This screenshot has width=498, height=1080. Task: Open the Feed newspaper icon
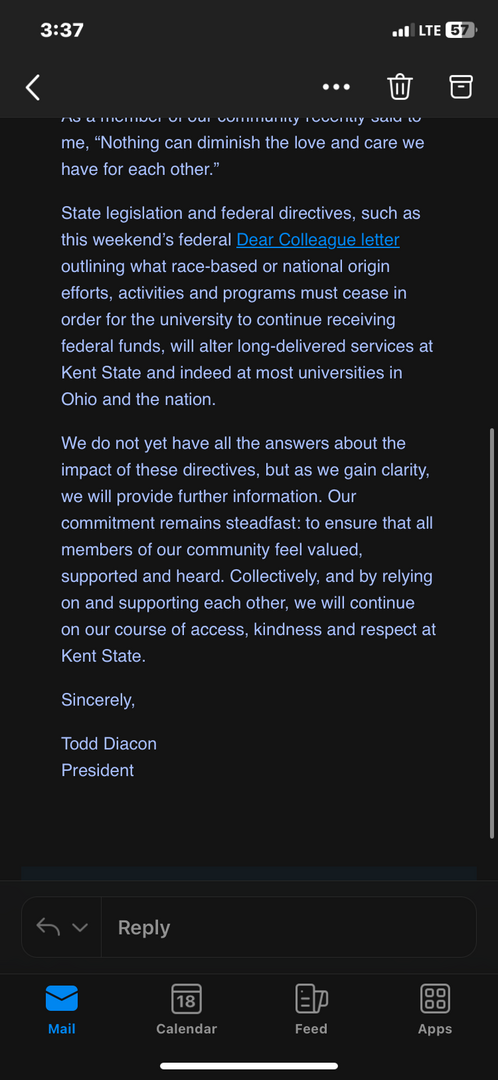pyautogui.click(x=311, y=999)
